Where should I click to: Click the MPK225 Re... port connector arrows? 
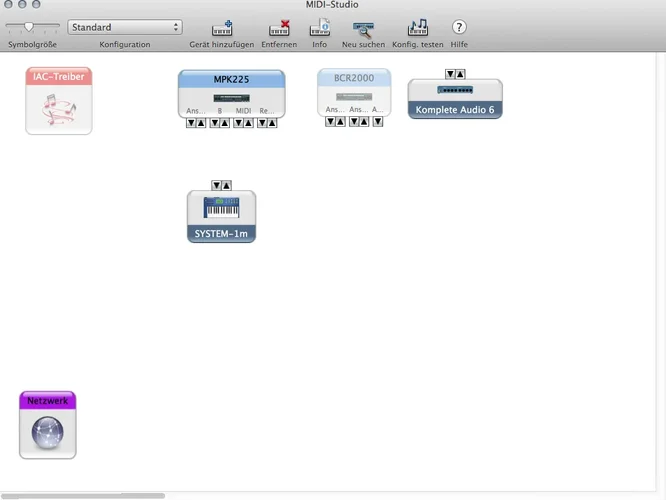[x=268, y=123]
